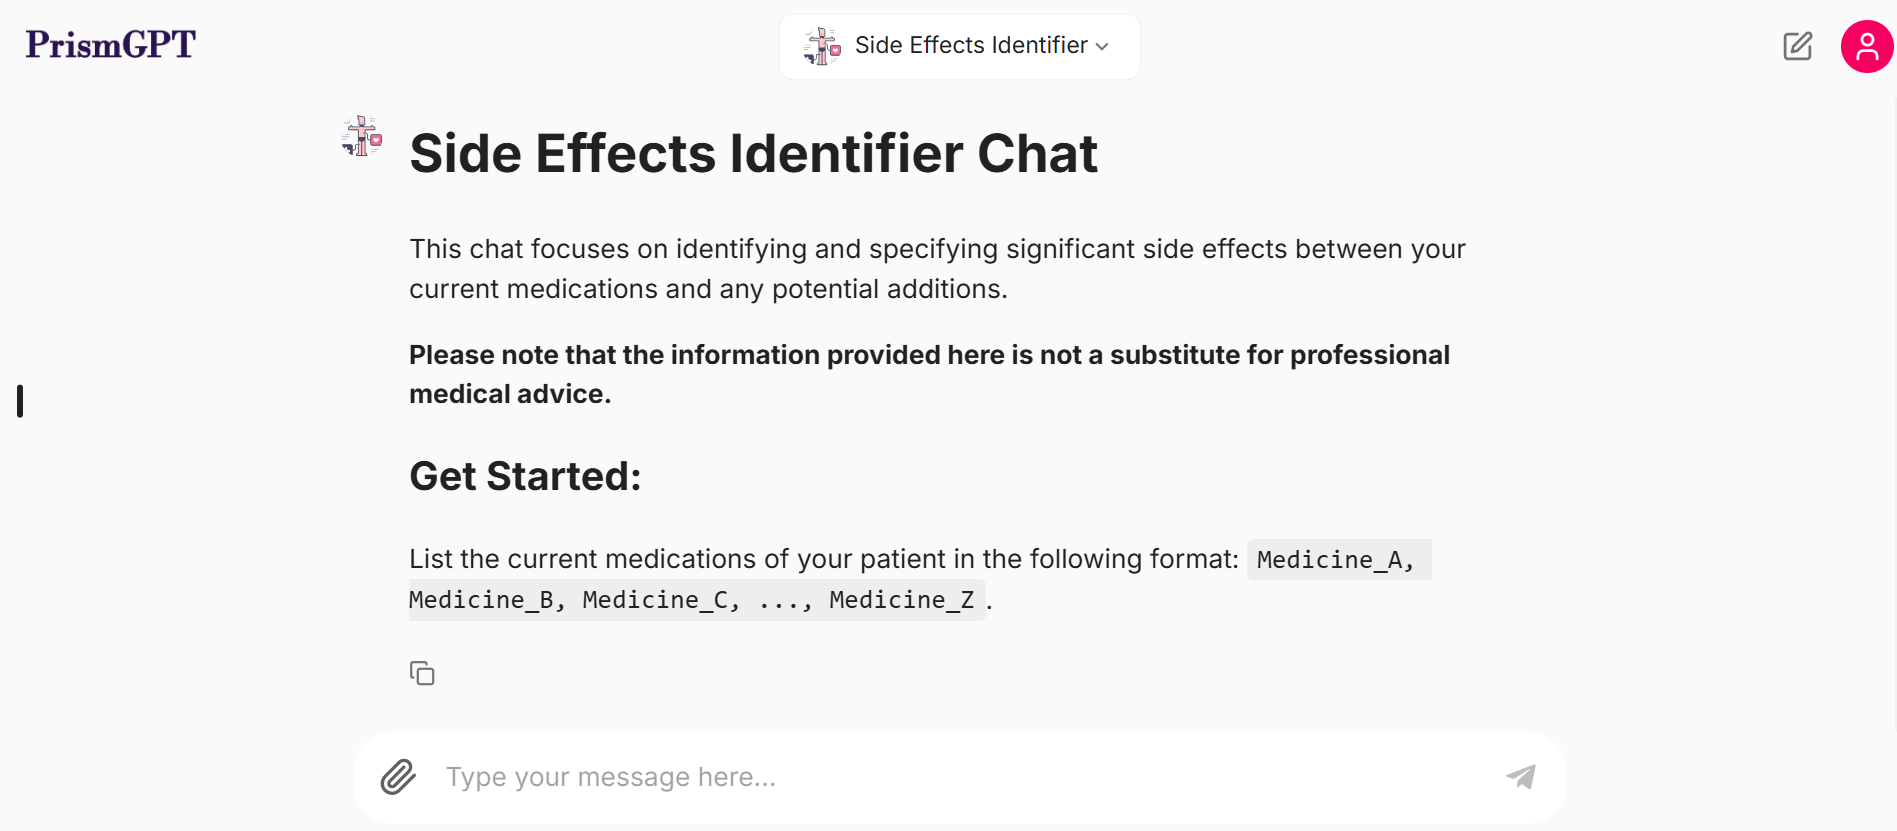Open the Side Effects Identifier model dropdown label
The width and height of the screenshot is (1897, 831).
[x=970, y=46]
